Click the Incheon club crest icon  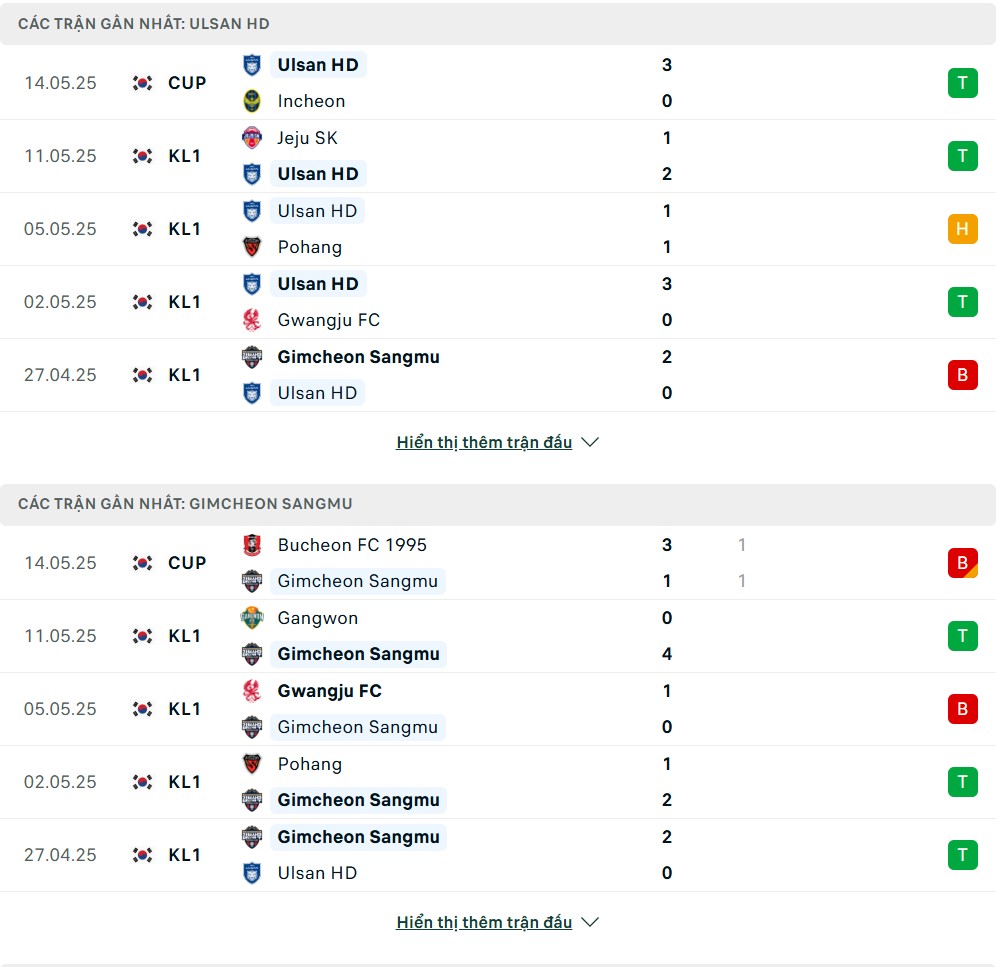pyautogui.click(x=252, y=101)
